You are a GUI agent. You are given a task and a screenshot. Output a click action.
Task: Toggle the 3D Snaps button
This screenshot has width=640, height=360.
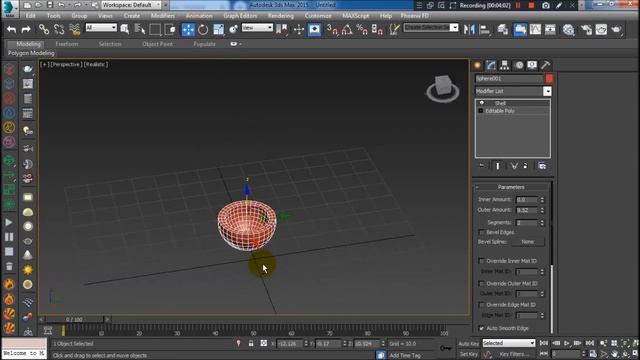[332, 29]
